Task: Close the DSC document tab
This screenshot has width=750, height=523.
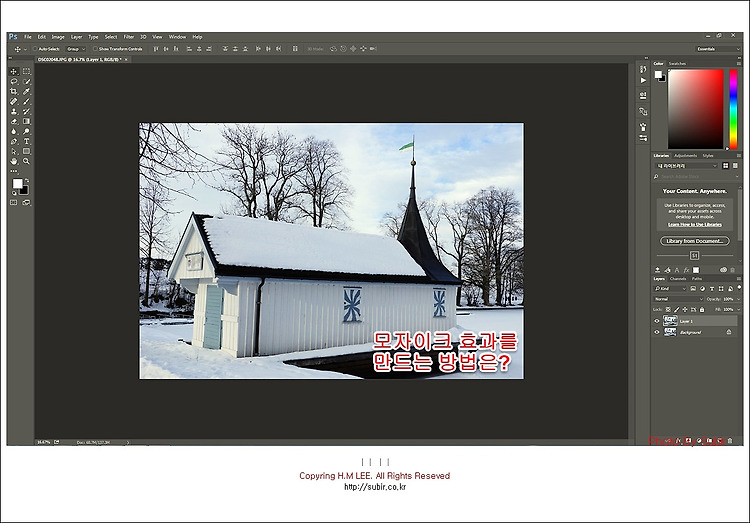Action: pyautogui.click(x=126, y=59)
